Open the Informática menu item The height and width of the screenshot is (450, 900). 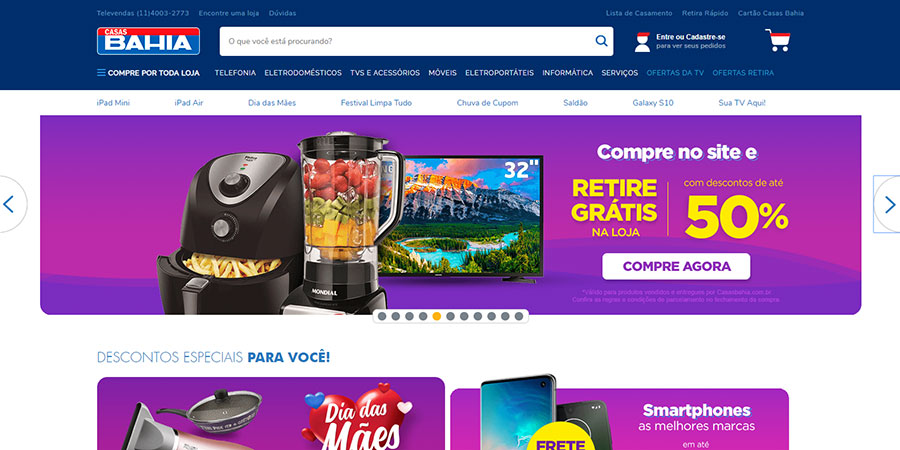[x=568, y=73]
